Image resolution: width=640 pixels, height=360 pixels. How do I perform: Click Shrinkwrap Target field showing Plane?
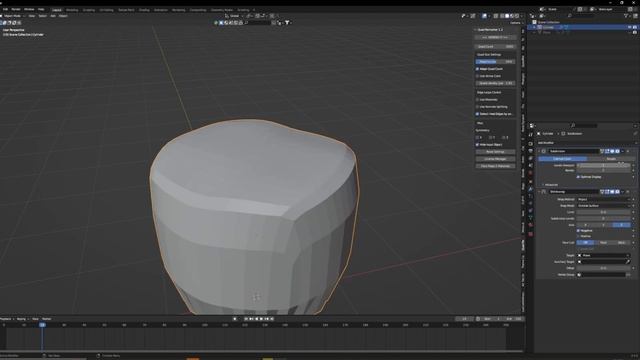[x=604, y=255]
